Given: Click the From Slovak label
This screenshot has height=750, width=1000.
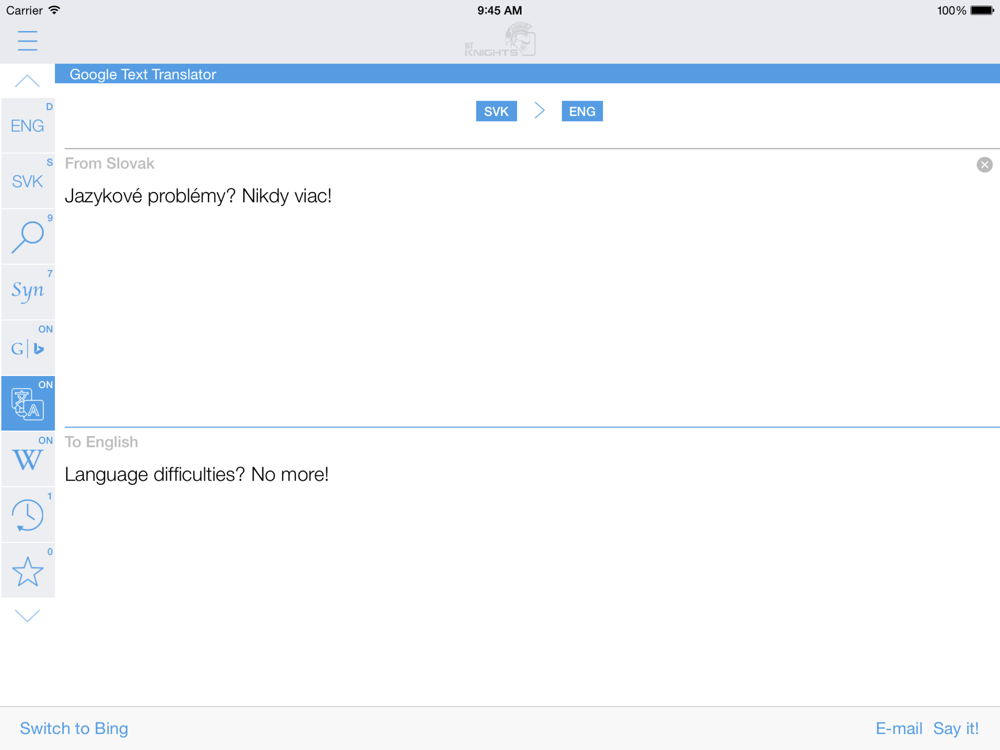Looking at the screenshot, I should (109, 163).
